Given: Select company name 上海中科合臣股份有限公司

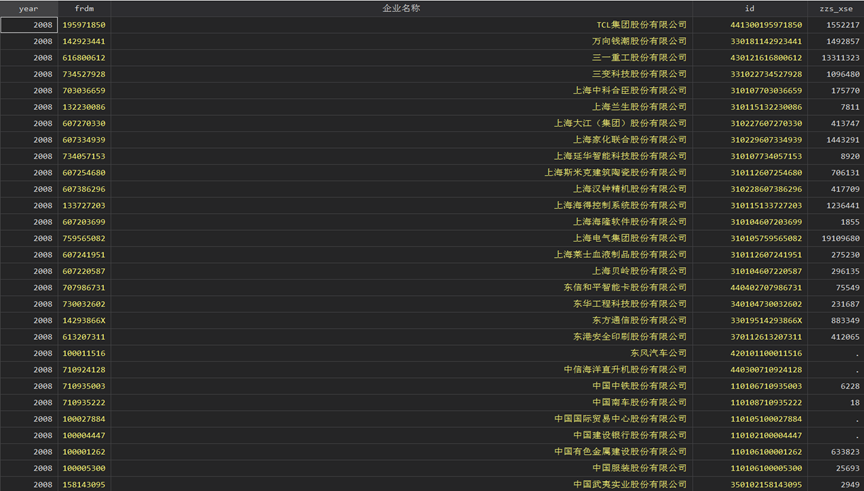Looking at the screenshot, I should pyautogui.click(x=630, y=90).
